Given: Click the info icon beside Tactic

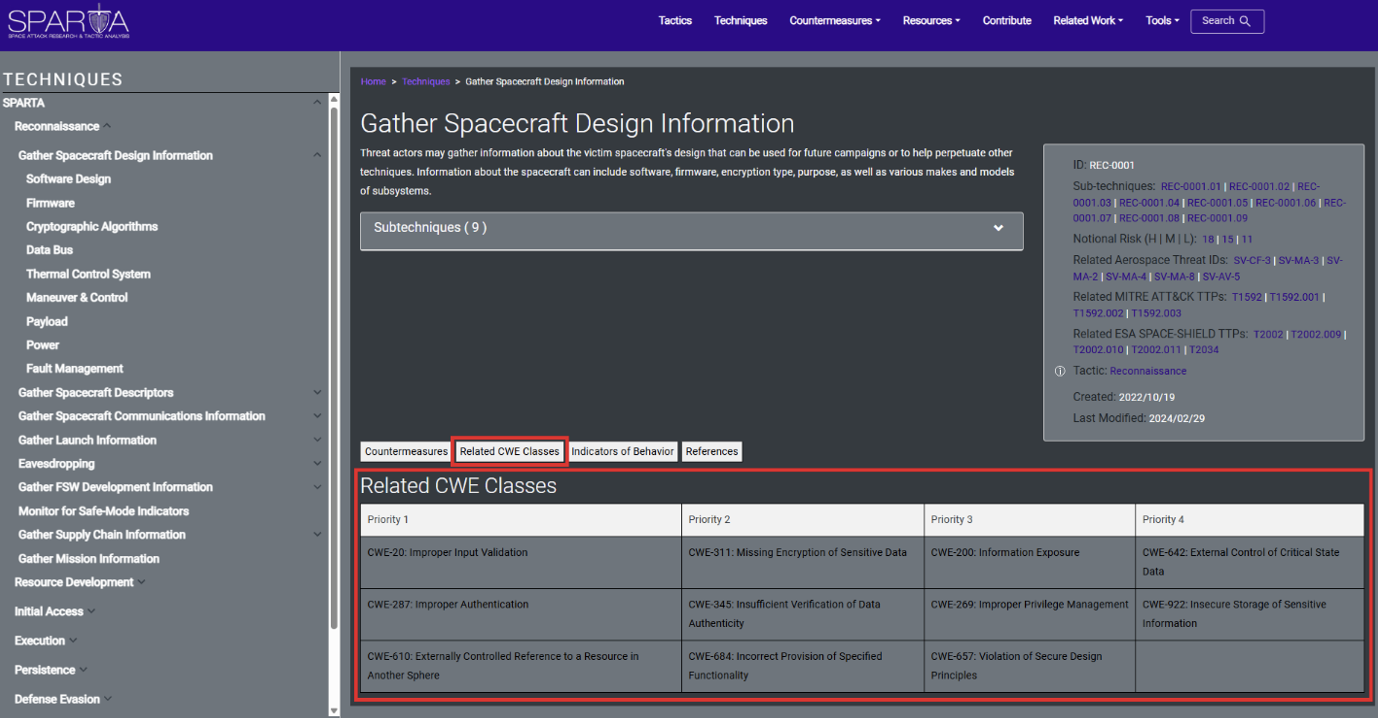Looking at the screenshot, I should (1060, 371).
